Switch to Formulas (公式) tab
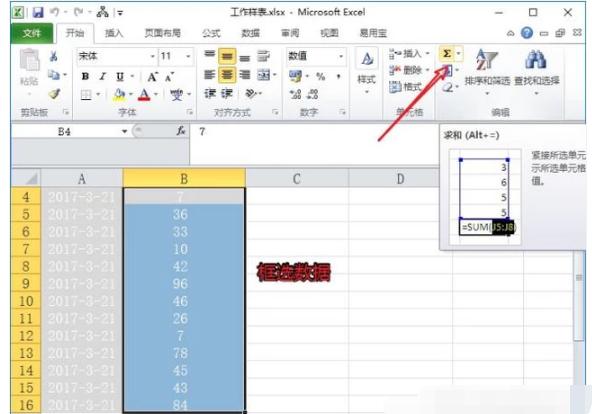592x414 pixels. coord(211,33)
